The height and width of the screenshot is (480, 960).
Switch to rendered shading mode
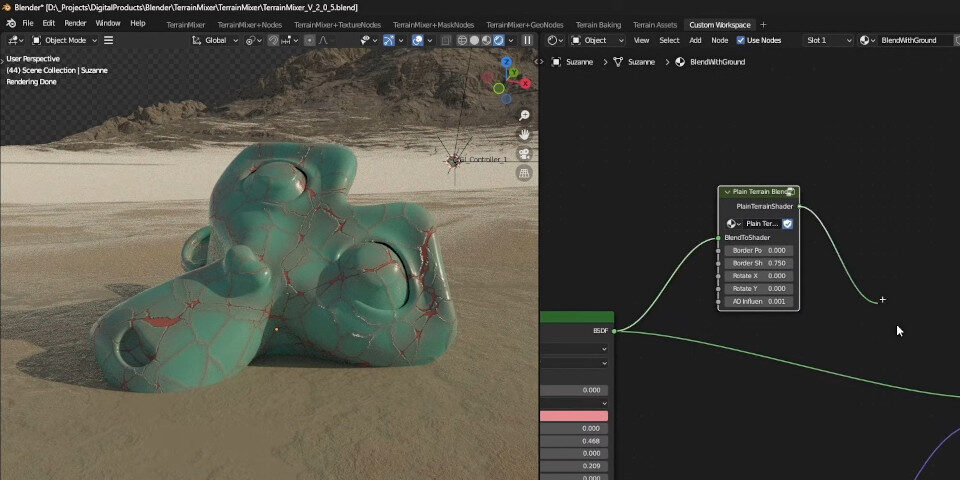pyautogui.click(x=498, y=40)
